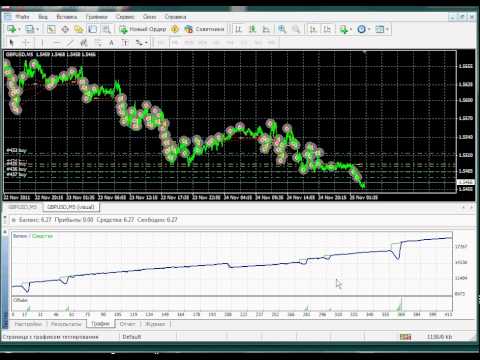480x360 pixels.
Task: Click the Zoom In magnifier icon
Action: click(x=282, y=29)
